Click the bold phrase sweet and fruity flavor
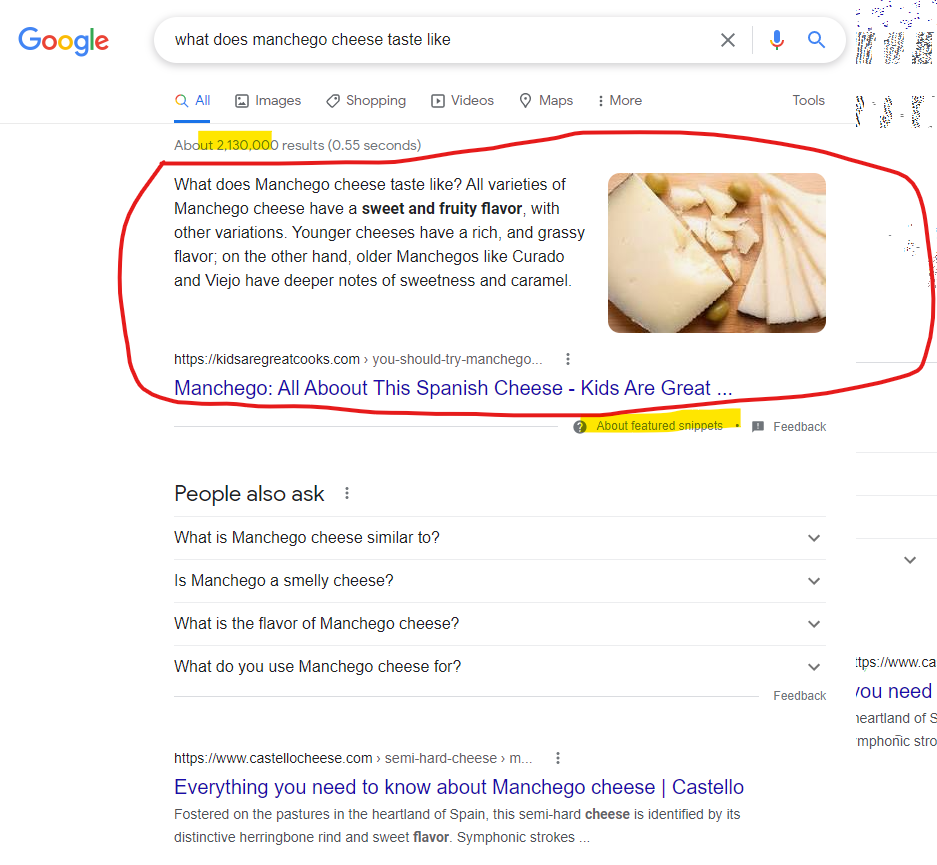The width and height of the screenshot is (937, 865). (442, 208)
